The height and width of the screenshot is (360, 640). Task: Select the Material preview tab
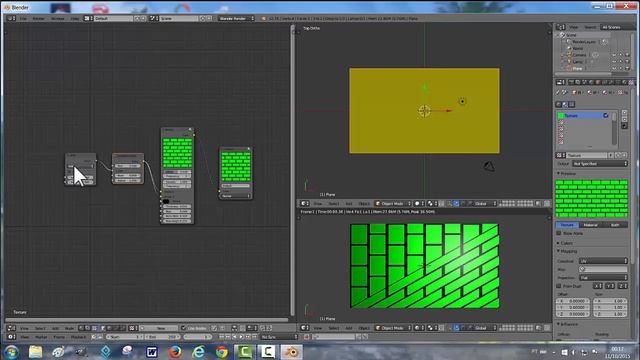(591, 225)
